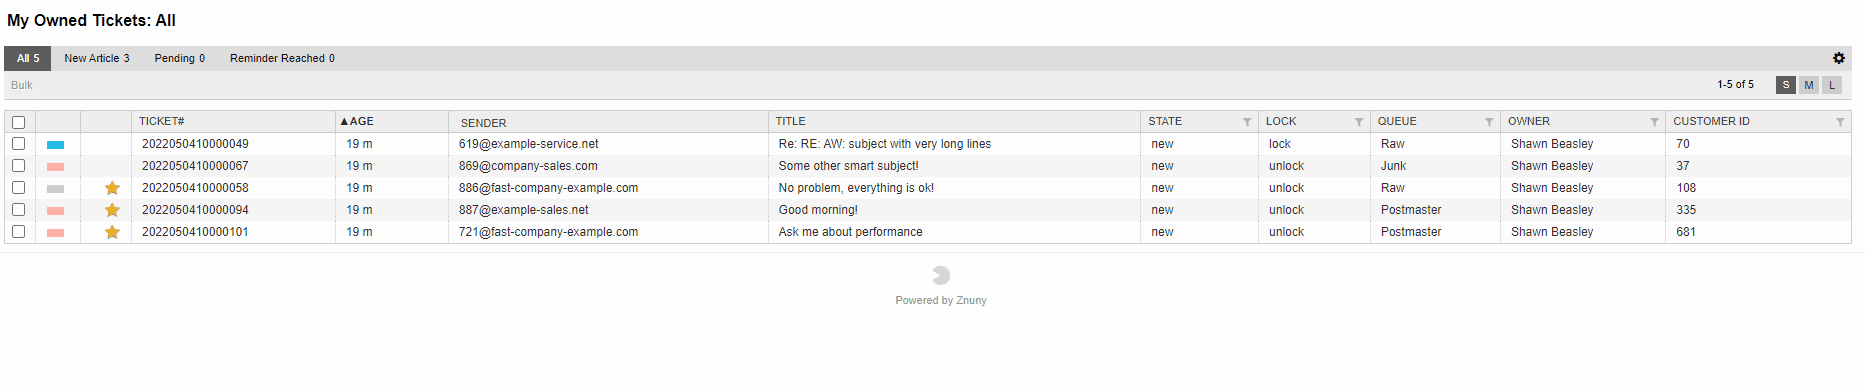Click the gray flag on ticket 2022050410000058
This screenshot has width=1865, height=391.
(55, 189)
